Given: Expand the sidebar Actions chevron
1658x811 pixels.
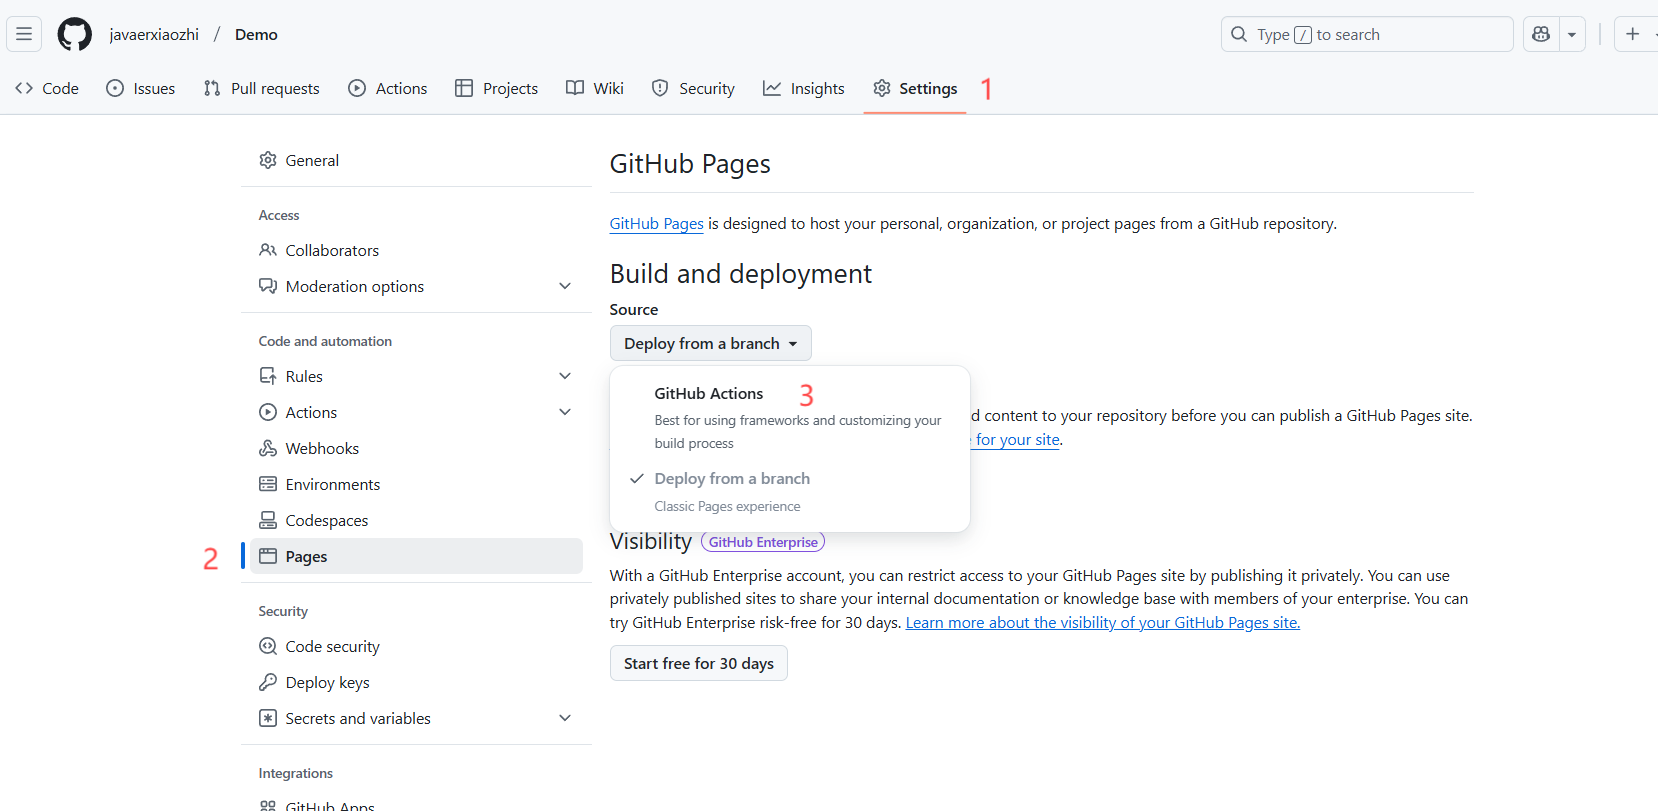Looking at the screenshot, I should 565,412.
